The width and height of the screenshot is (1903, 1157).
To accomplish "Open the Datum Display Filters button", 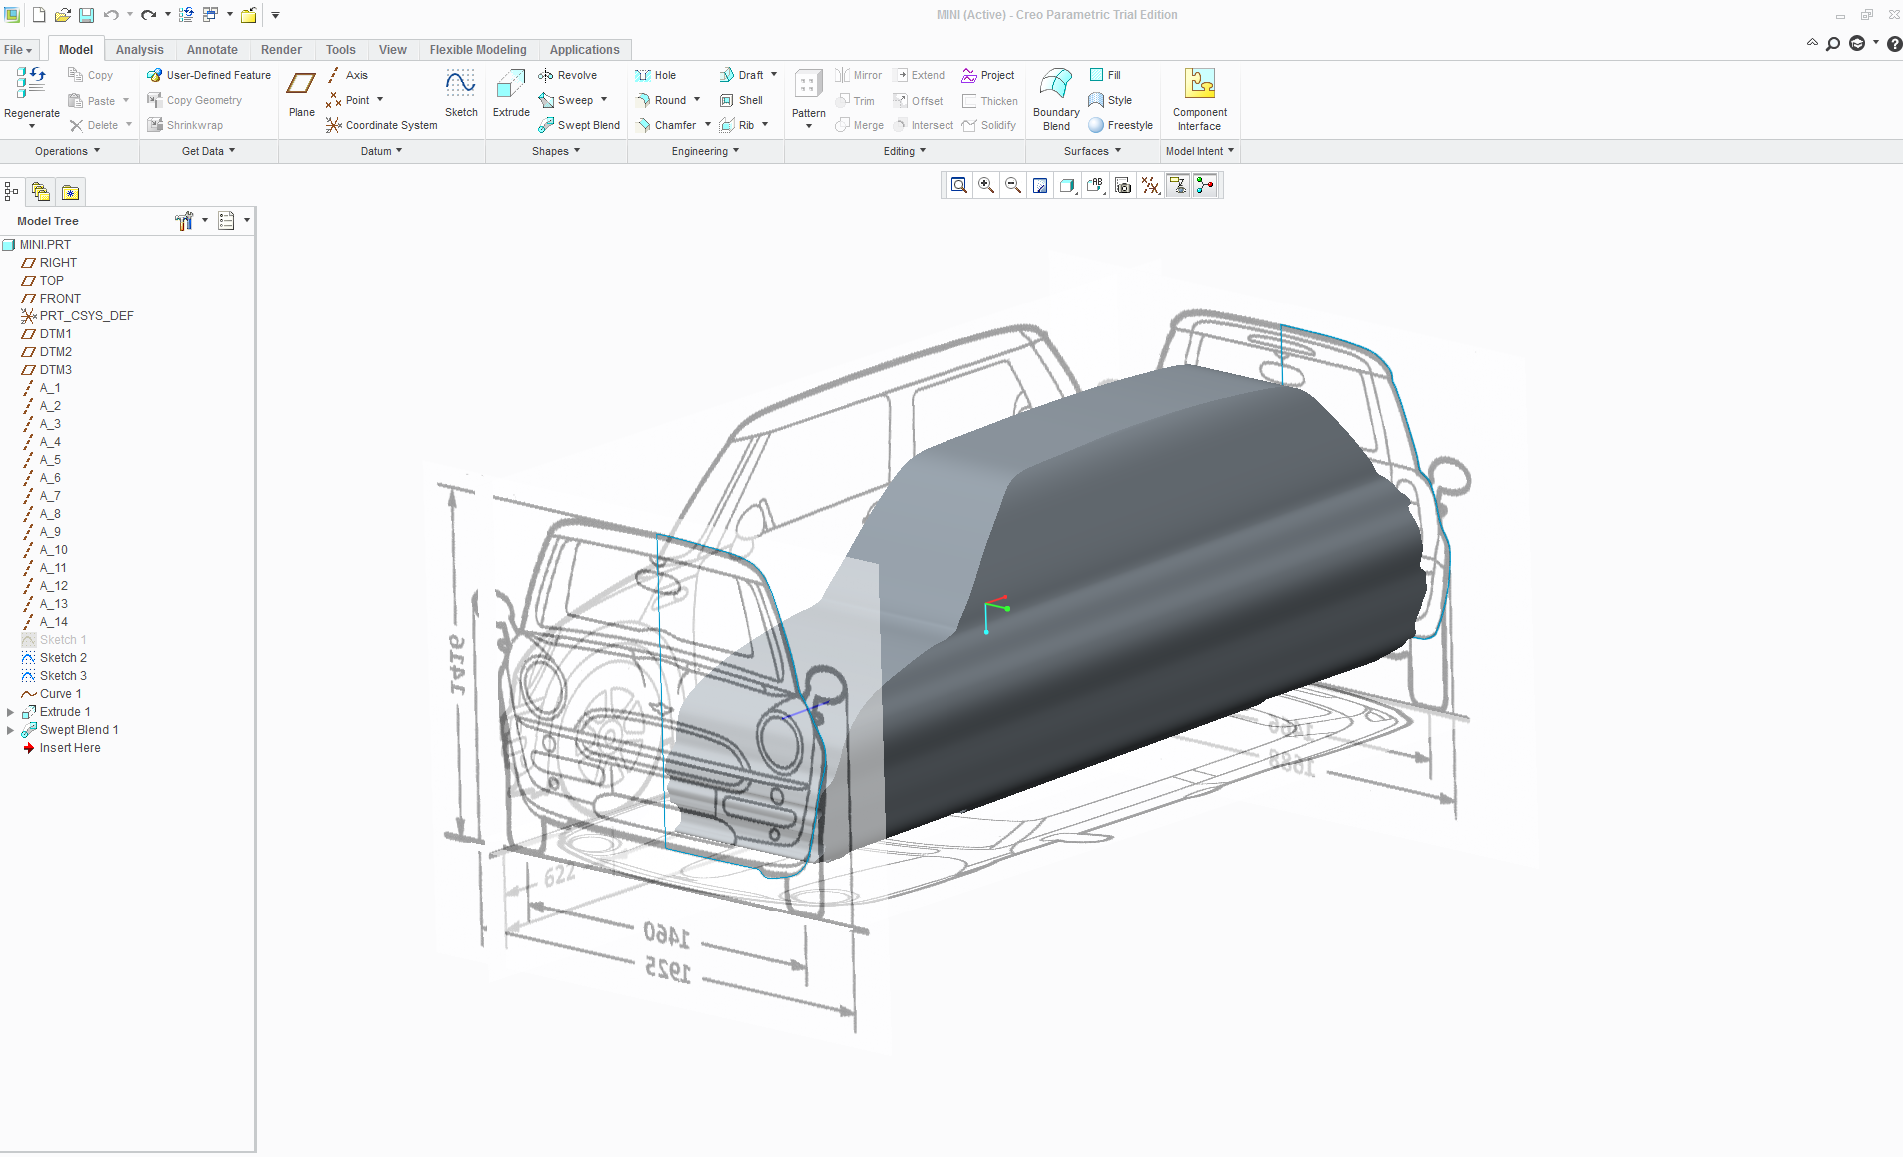I will click(x=1151, y=185).
